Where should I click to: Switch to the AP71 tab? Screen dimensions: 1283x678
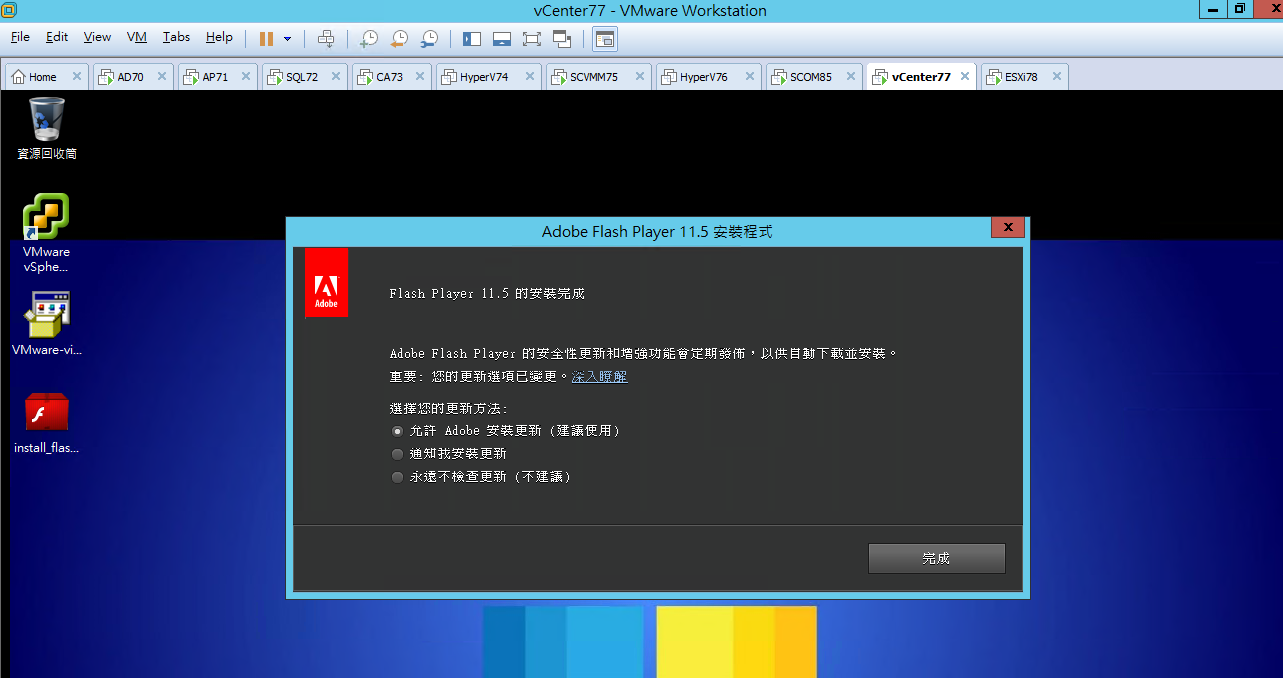pos(218,77)
